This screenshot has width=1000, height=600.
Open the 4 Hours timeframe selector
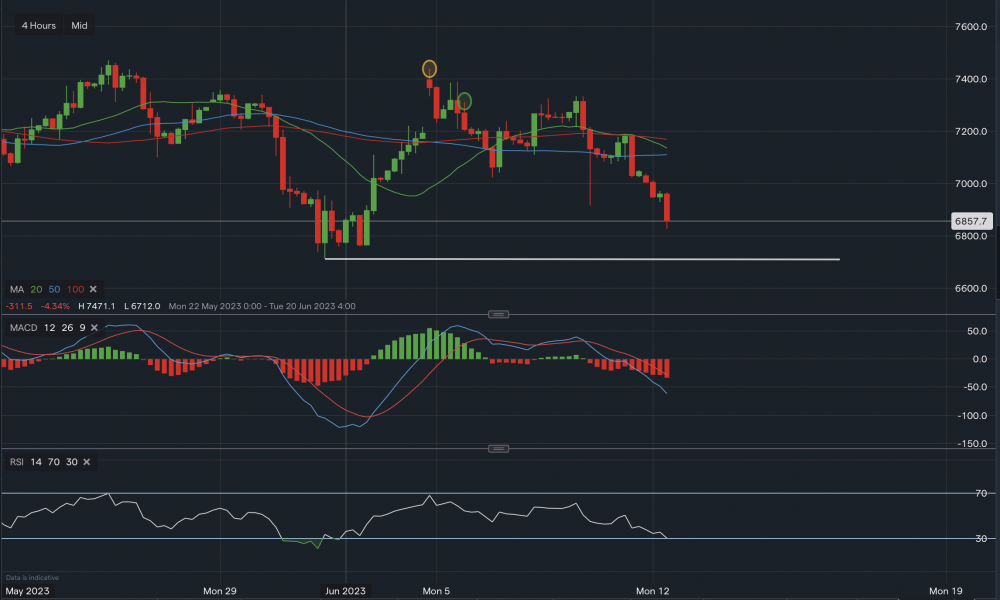(x=39, y=25)
